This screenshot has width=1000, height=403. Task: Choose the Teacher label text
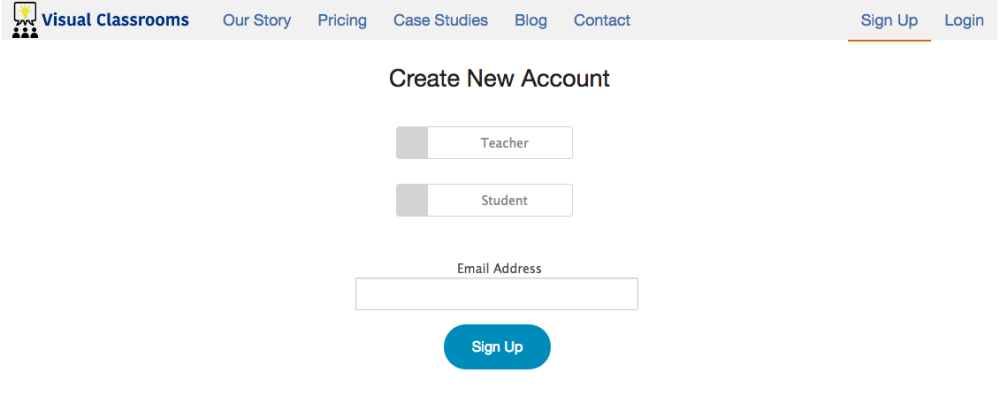tap(504, 143)
